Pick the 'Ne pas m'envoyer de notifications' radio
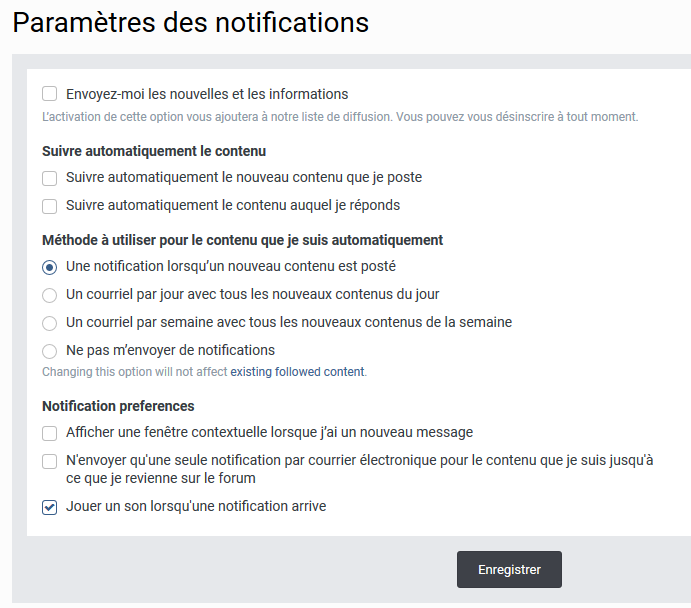The height and width of the screenshot is (608, 691). [x=50, y=351]
